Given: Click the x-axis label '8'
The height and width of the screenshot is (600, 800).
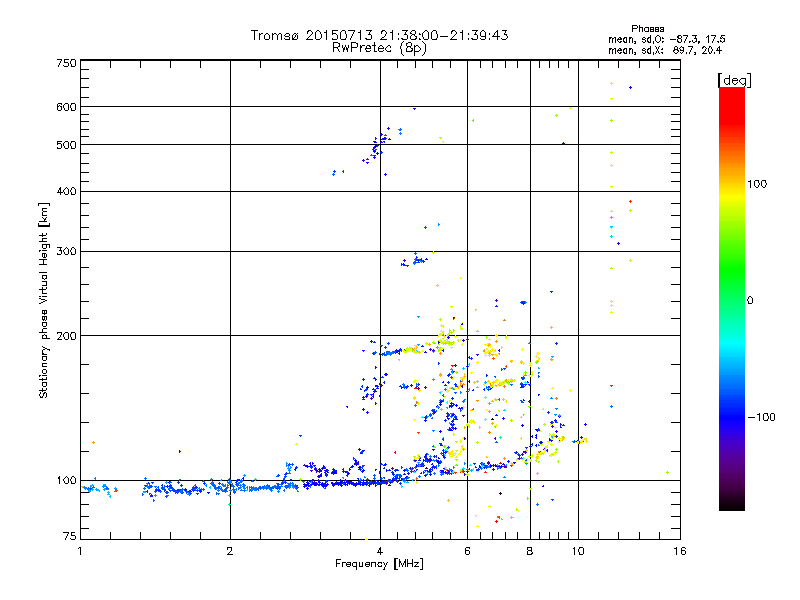Looking at the screenshot, I should [530, 551].
